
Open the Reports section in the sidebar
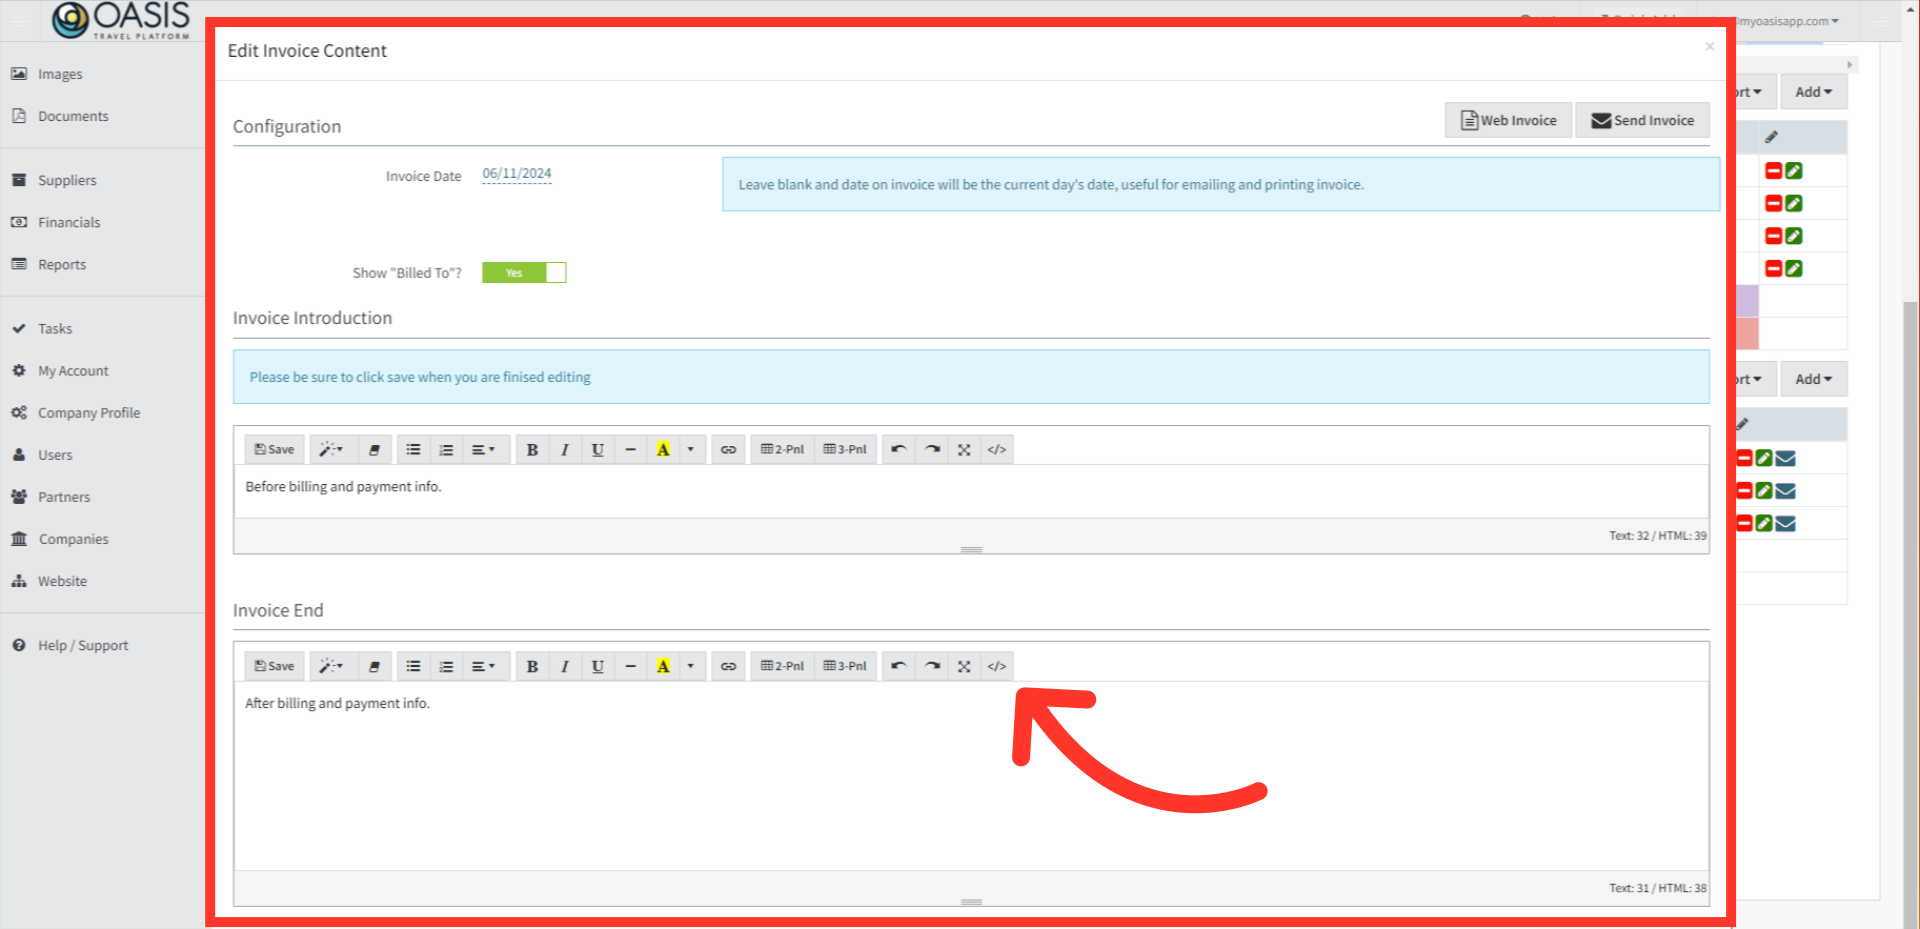(x=61, y=264)
